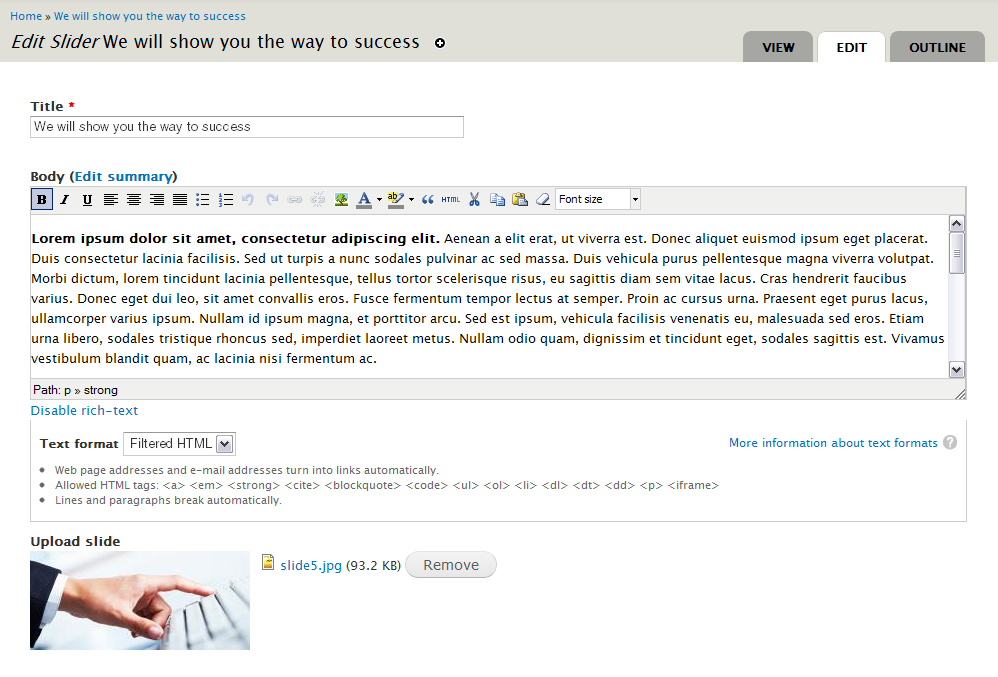Open HTML source editor

point(451,200)
